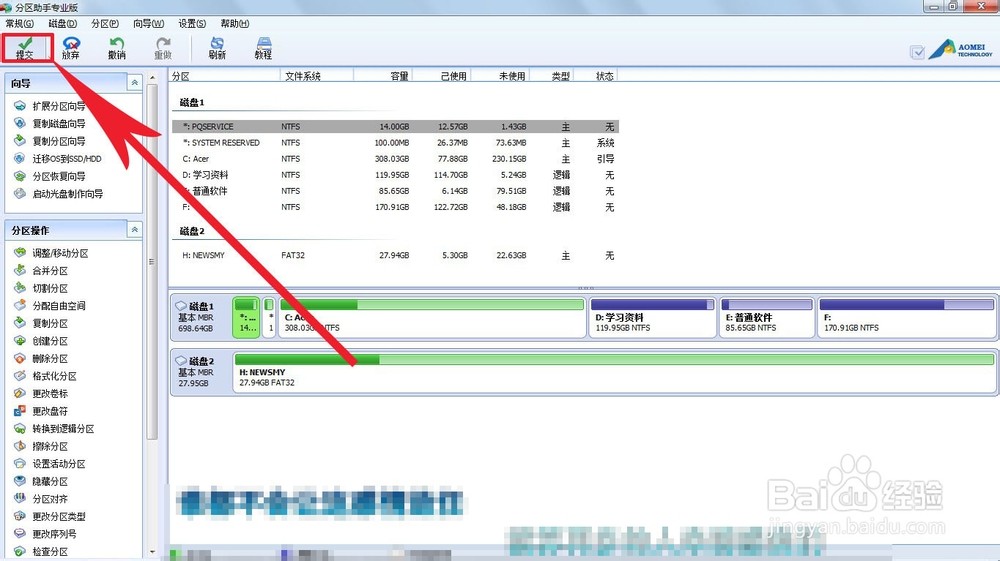The height and width of the screenshot is (561, 1000).
Task: Launch 迁移OS到SSD/HDD wizard
Action: (66, 159)
